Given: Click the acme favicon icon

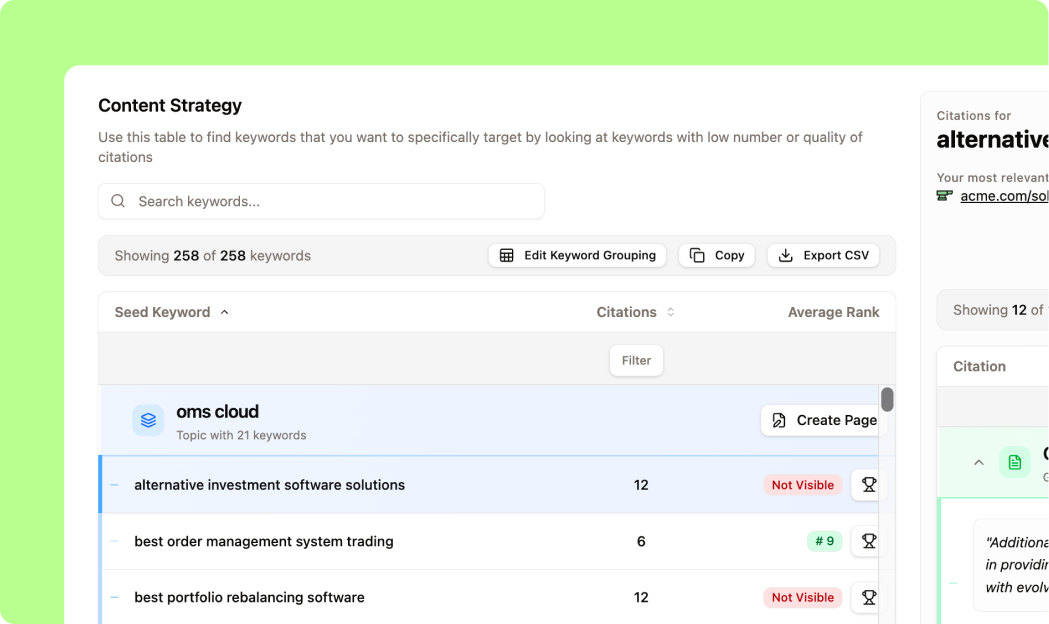Looking at the screenshot, I should pyautogui.click(x=944, y=195).
